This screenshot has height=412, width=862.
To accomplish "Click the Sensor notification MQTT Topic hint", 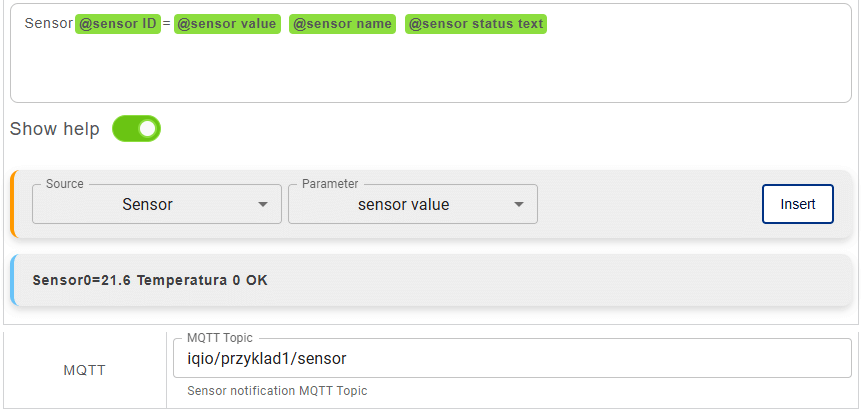I will tap(277, 391).
